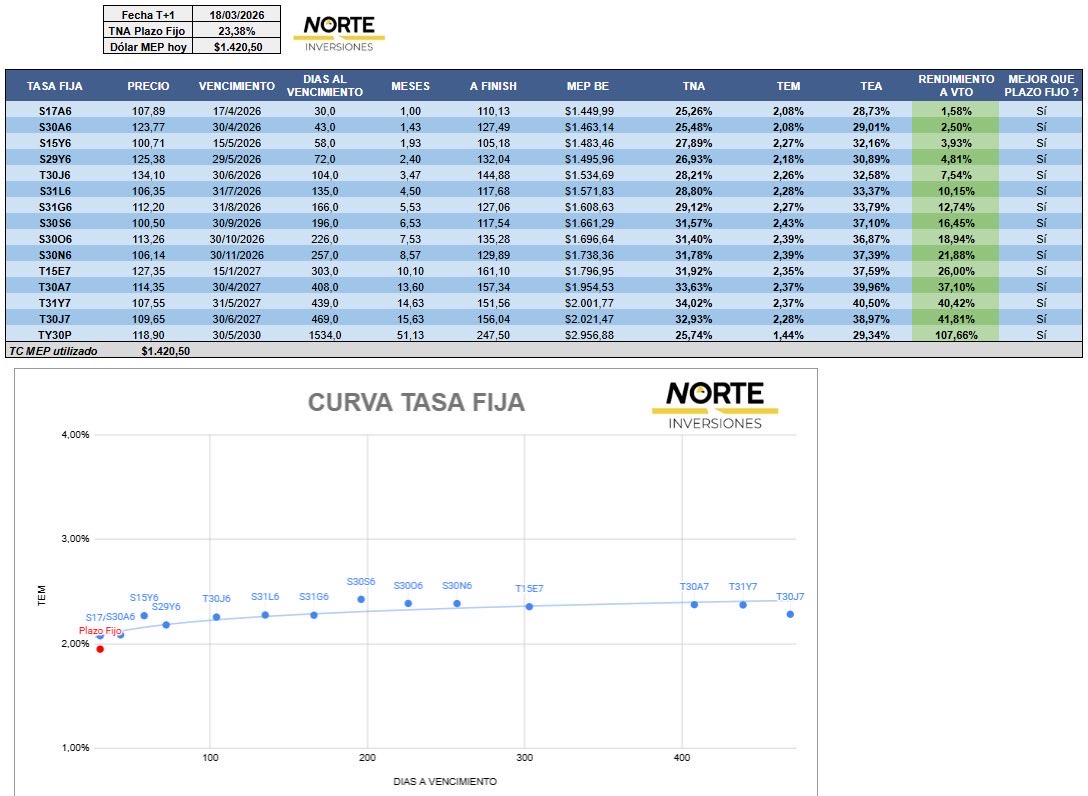Click the price 107,89 for S17A6
Viewport: 1088px width, 796px height.
pos(148,111)
